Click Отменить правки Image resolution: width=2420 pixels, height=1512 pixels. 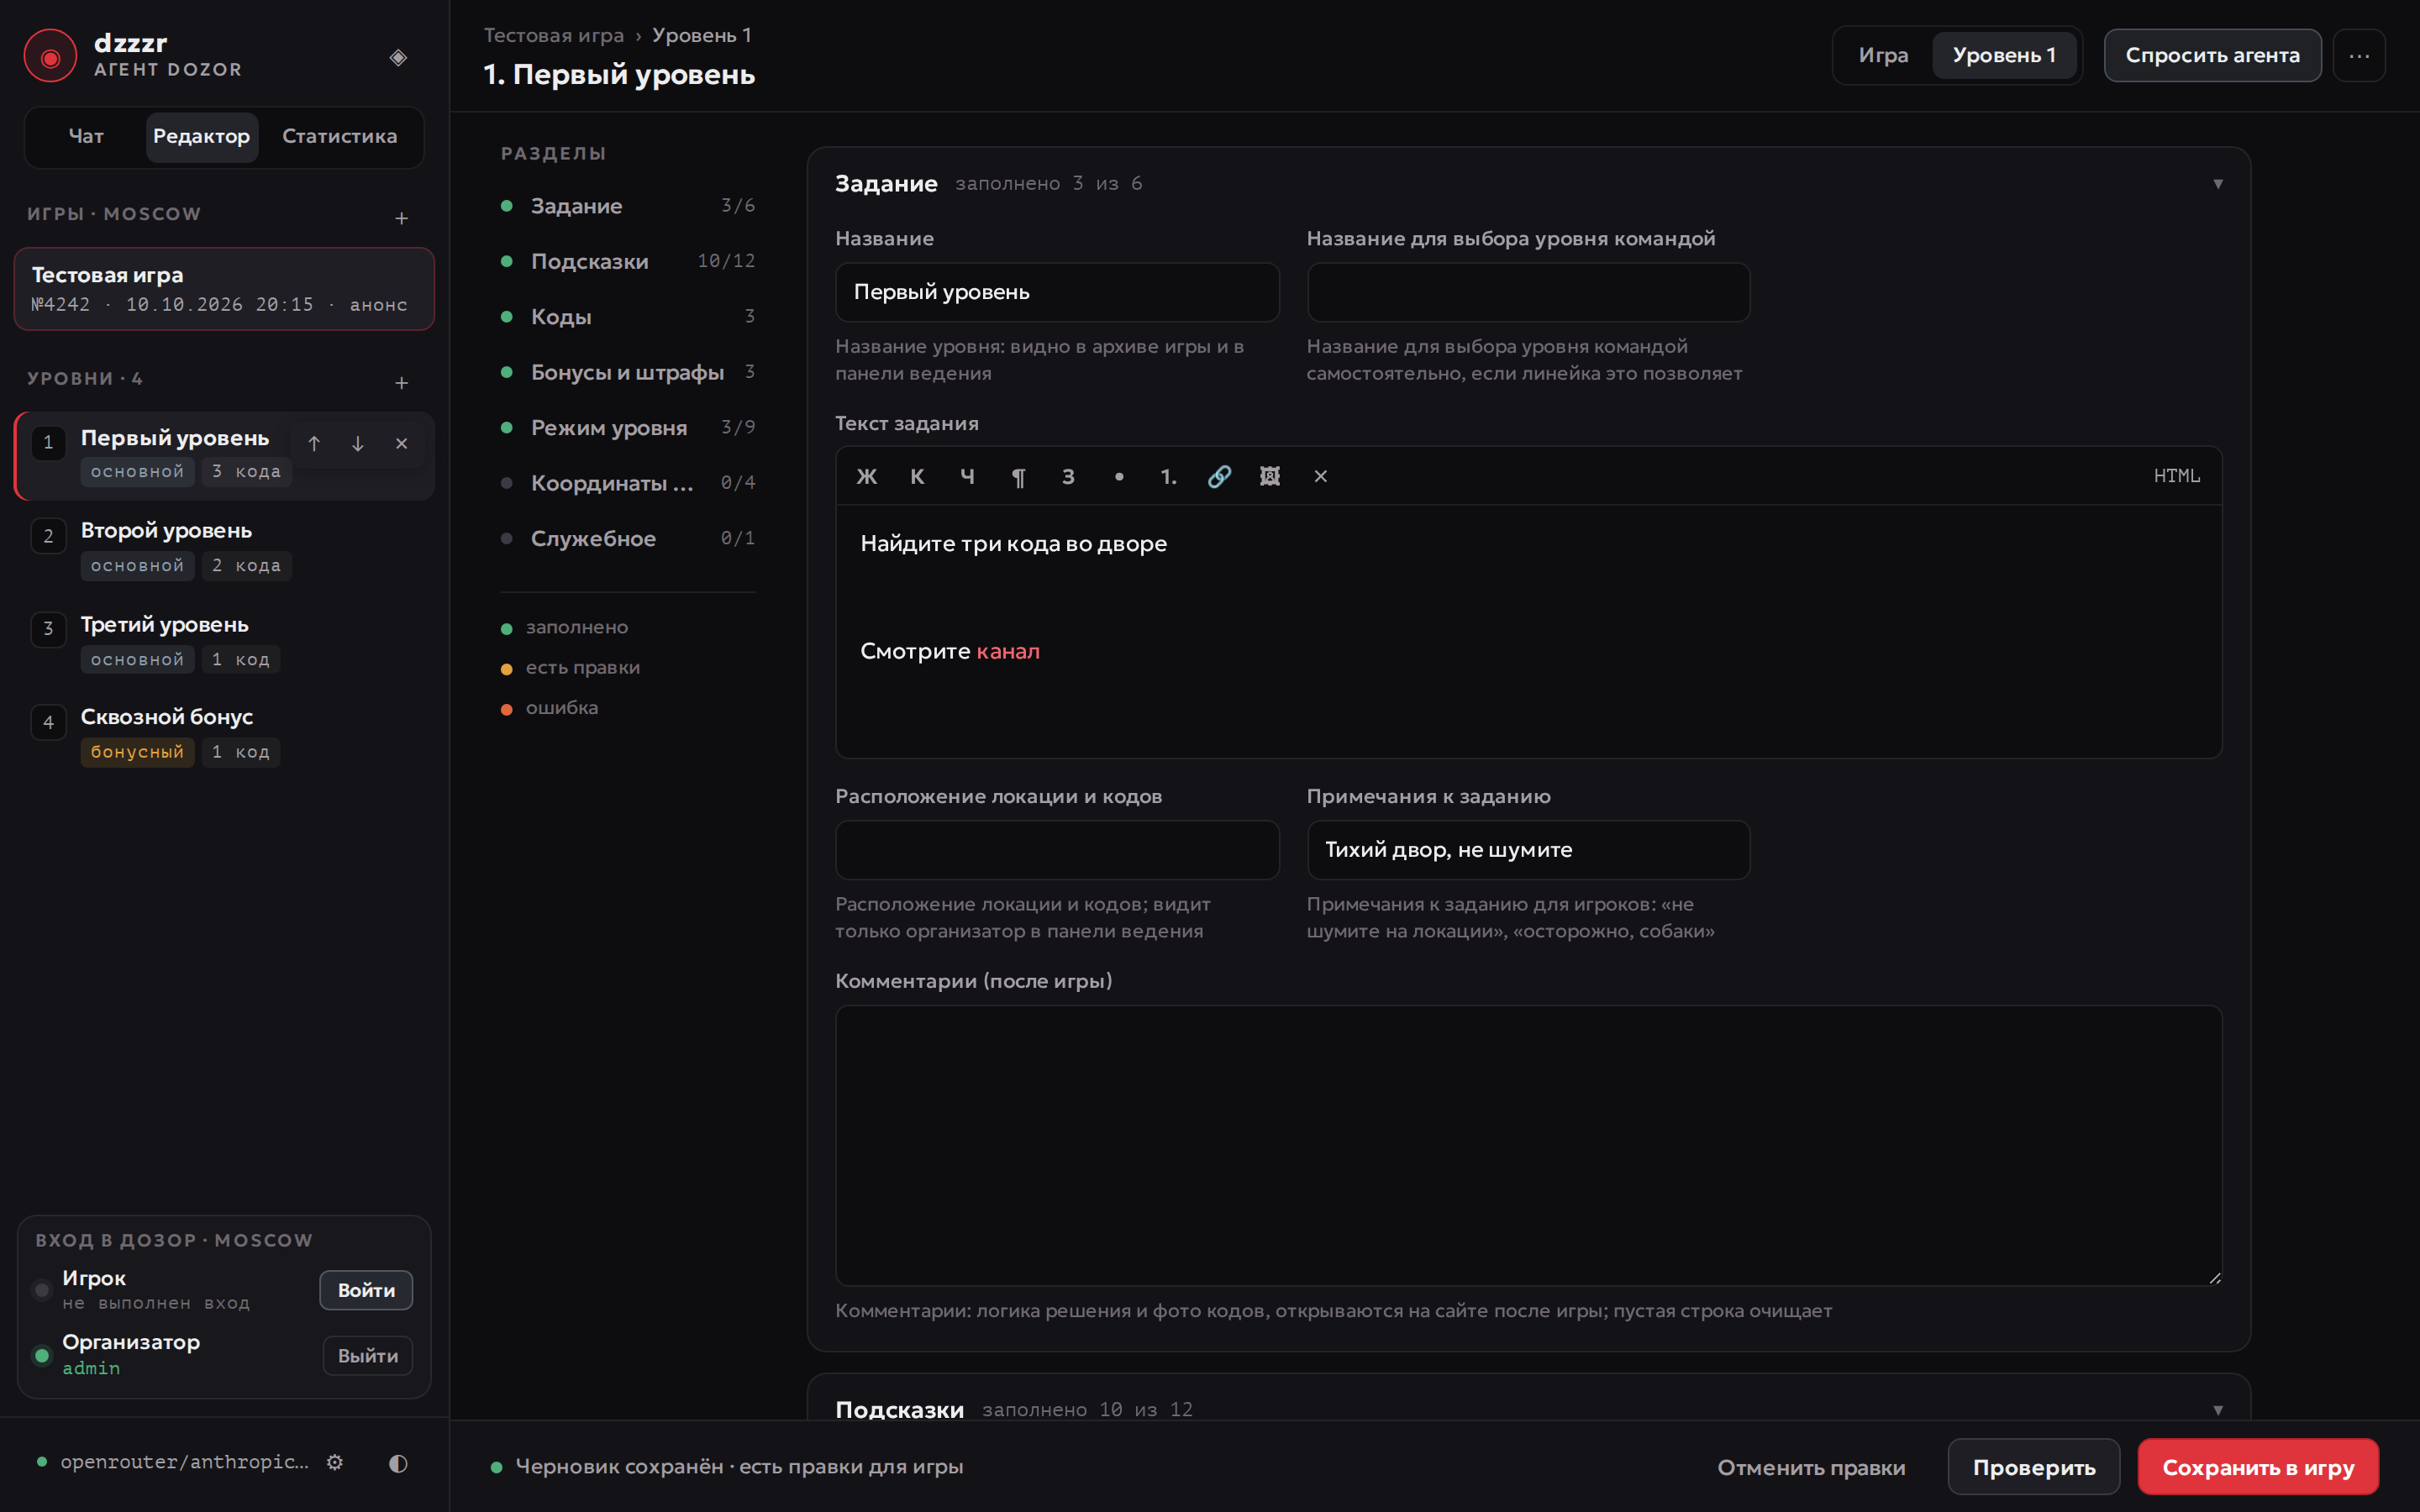click(1811, 1467)
